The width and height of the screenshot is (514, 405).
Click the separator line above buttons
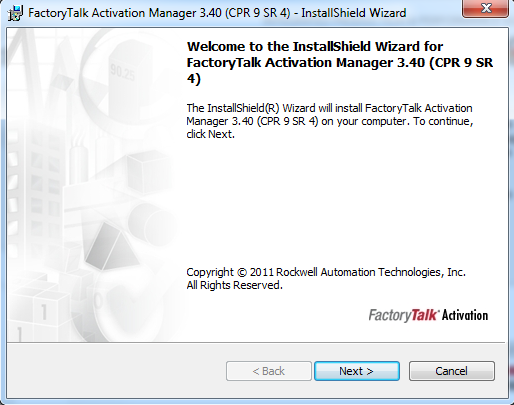point(256,342)
